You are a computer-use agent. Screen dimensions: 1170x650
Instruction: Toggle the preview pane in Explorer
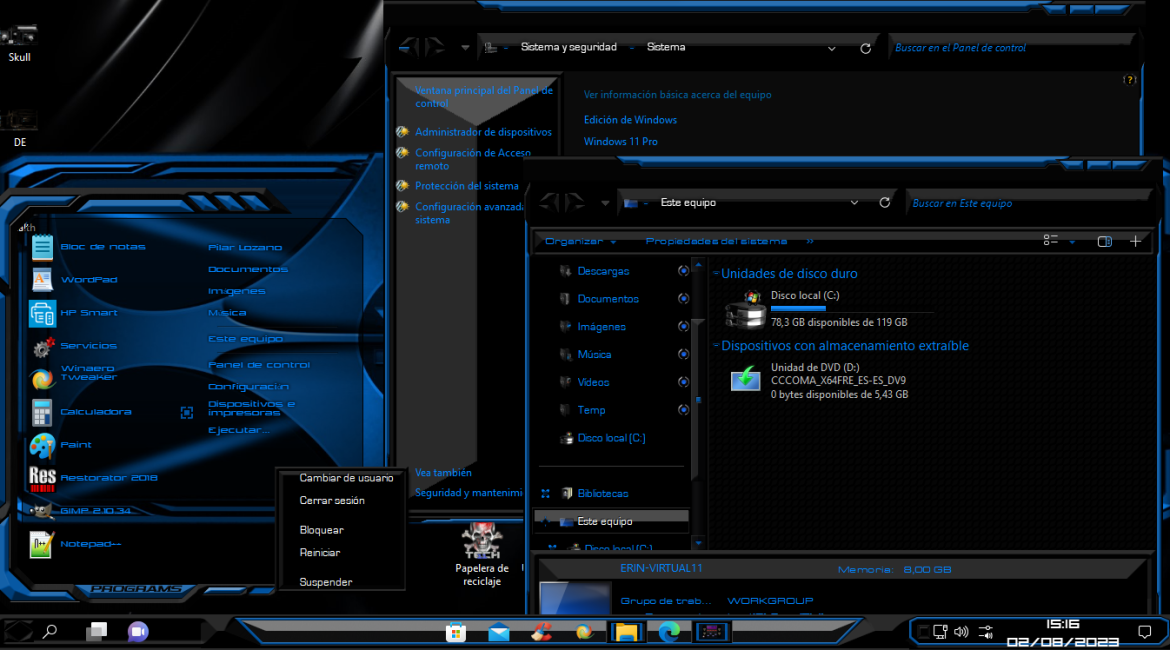(x=1104, y=241)
